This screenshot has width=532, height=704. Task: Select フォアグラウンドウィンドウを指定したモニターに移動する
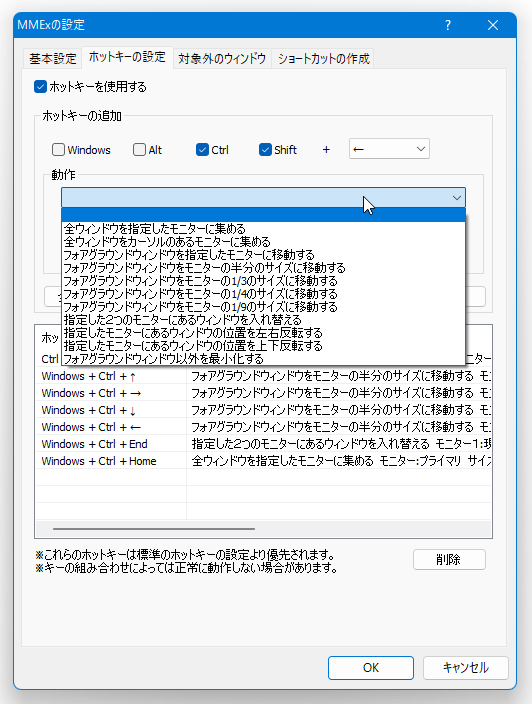tap(264, 255)
